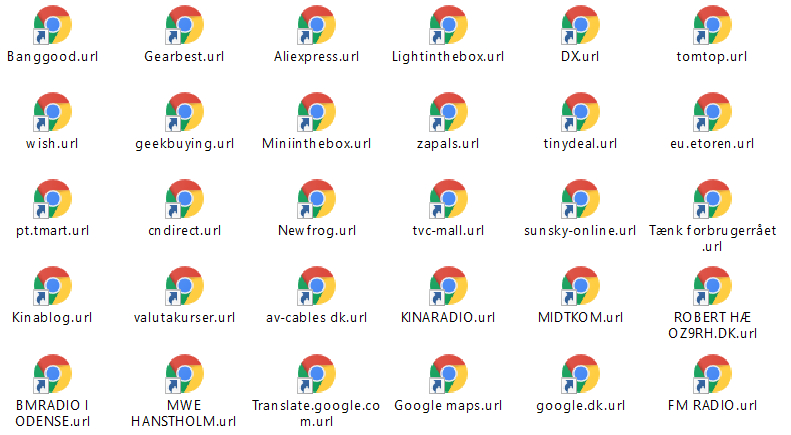The image size is (791, 435).
Task: Click the "zapals.url" file name label
Action: pos(448,143)
